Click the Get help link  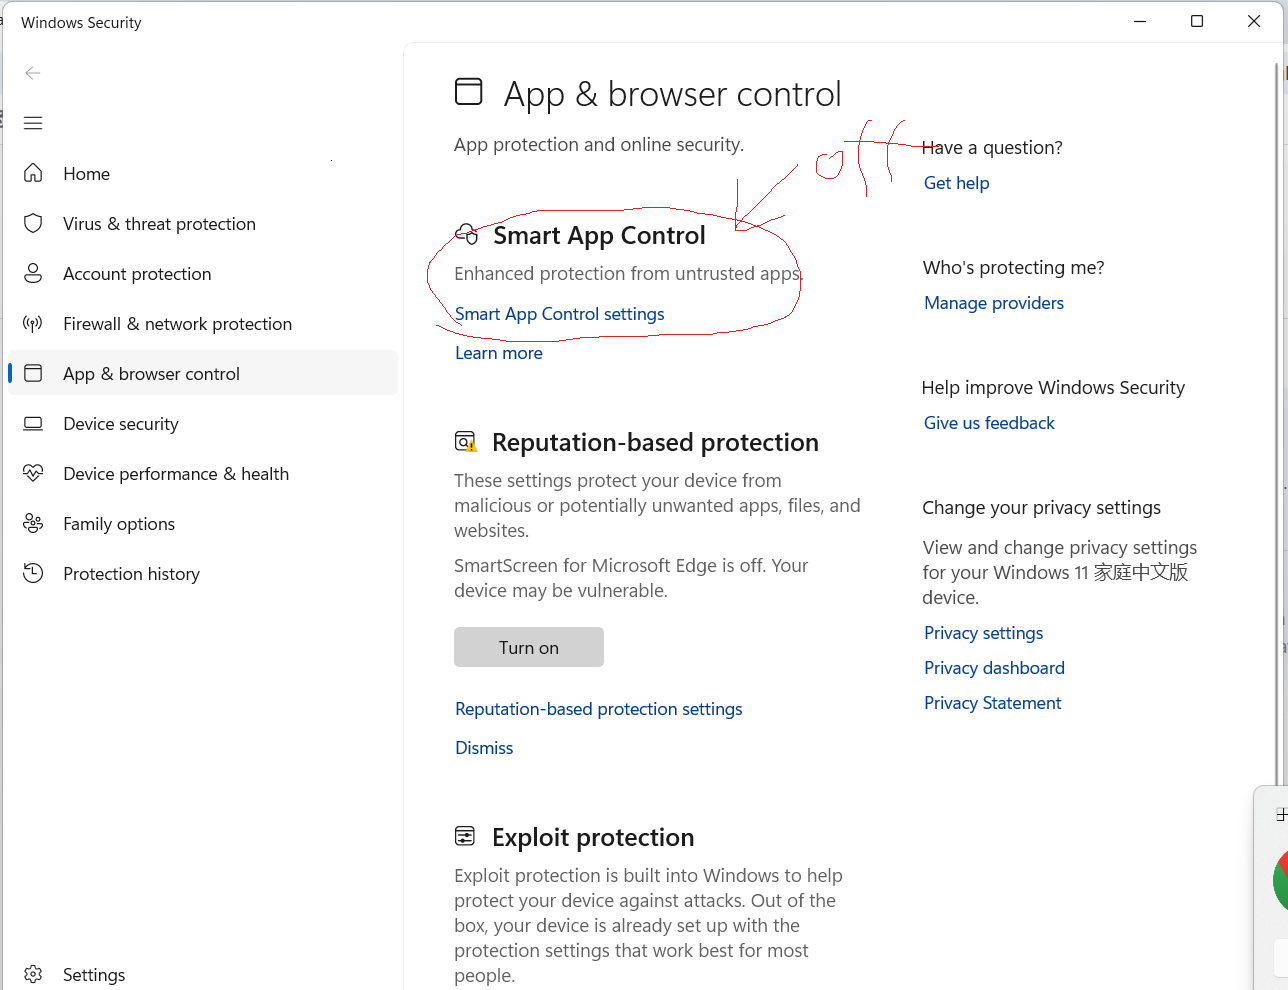[956, 183]
